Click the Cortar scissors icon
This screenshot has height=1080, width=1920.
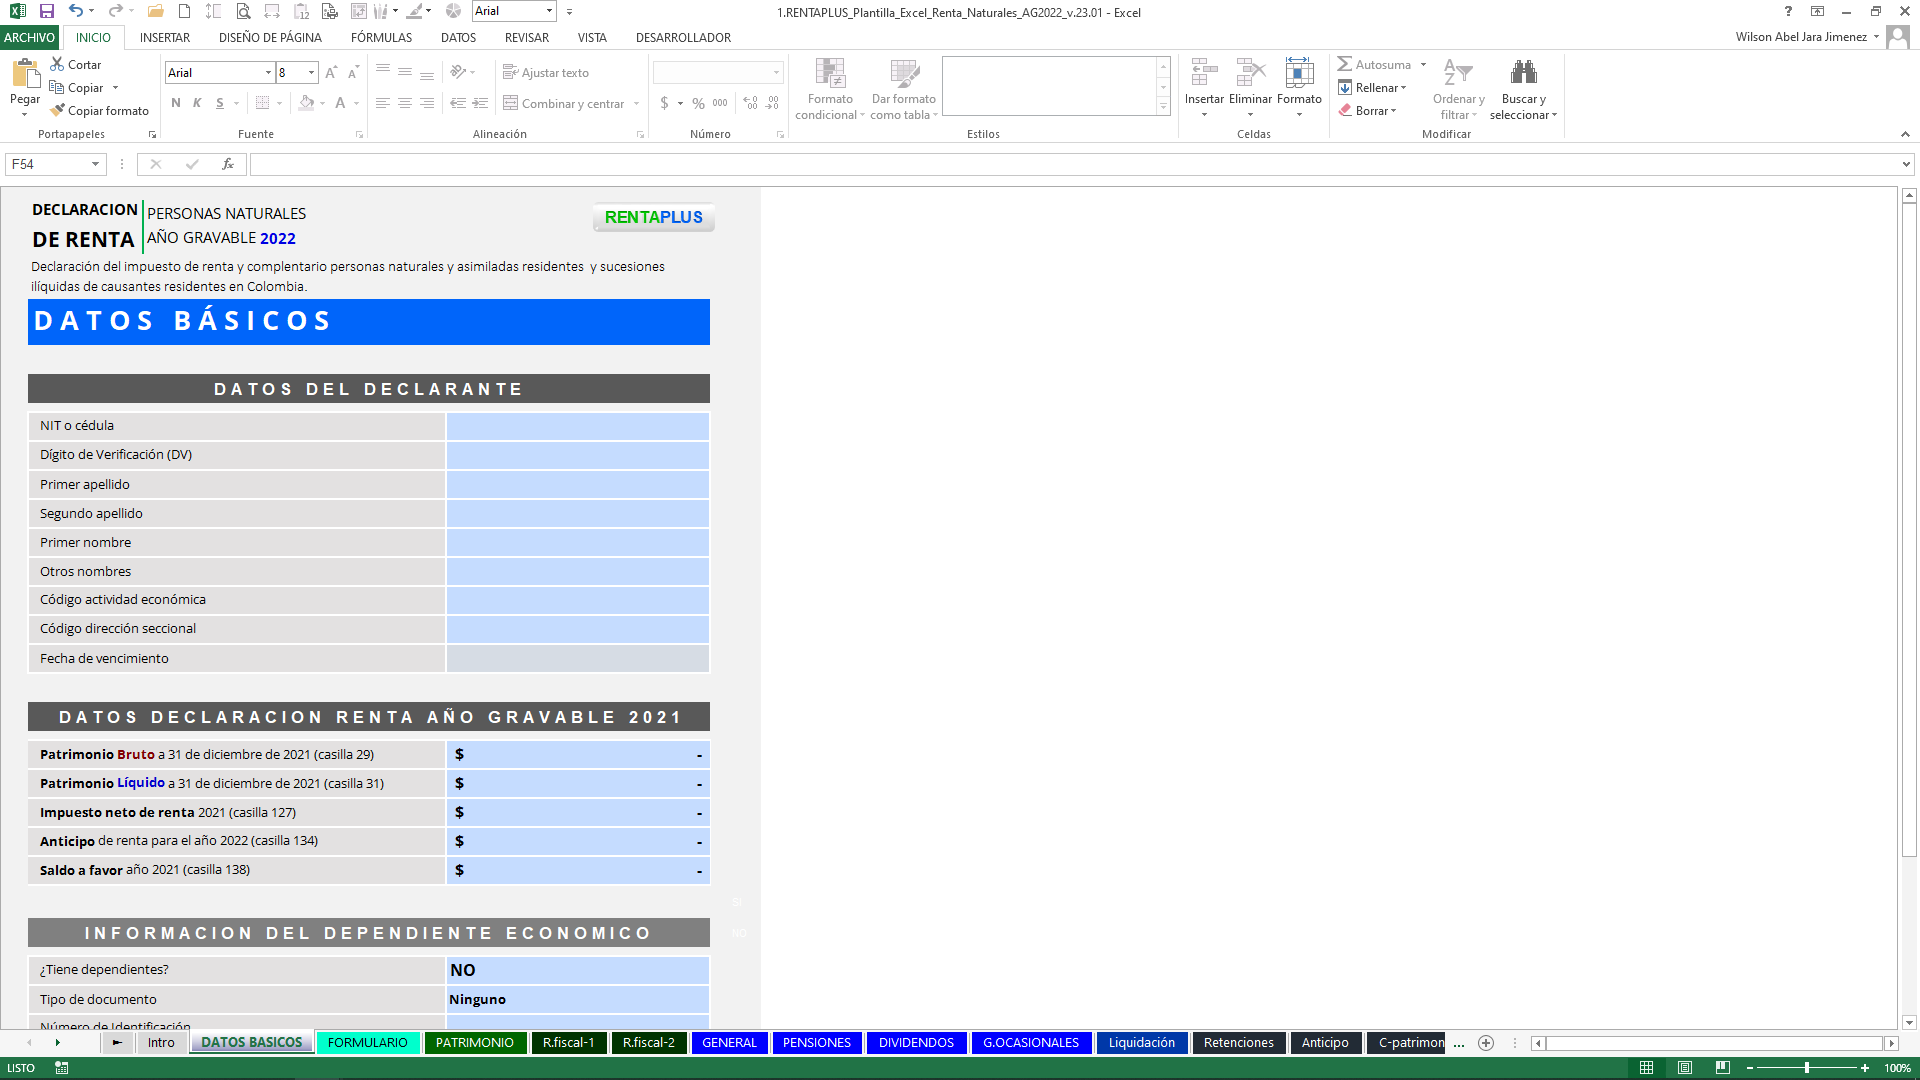(57, 64)
